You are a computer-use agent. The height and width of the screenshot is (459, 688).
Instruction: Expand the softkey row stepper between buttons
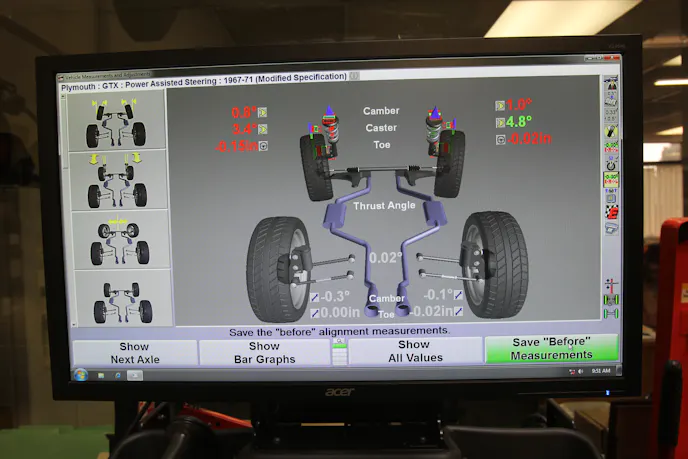coord(339,351)
